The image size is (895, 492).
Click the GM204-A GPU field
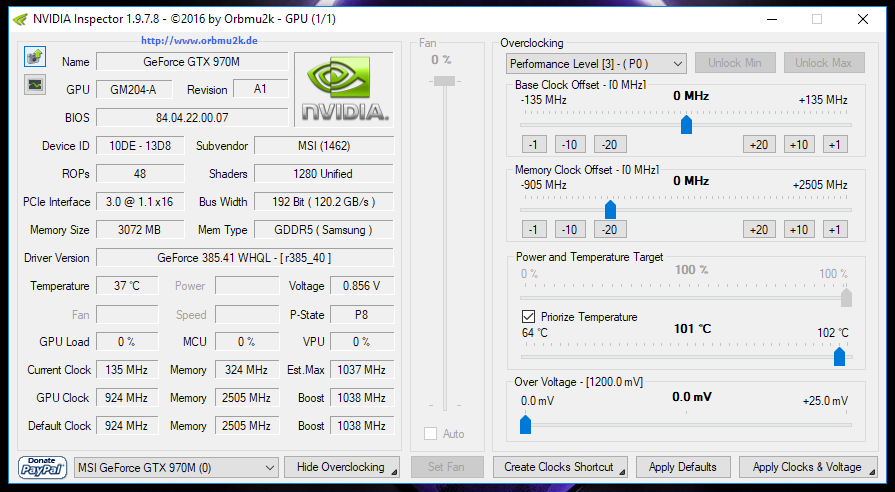(134, 90)
